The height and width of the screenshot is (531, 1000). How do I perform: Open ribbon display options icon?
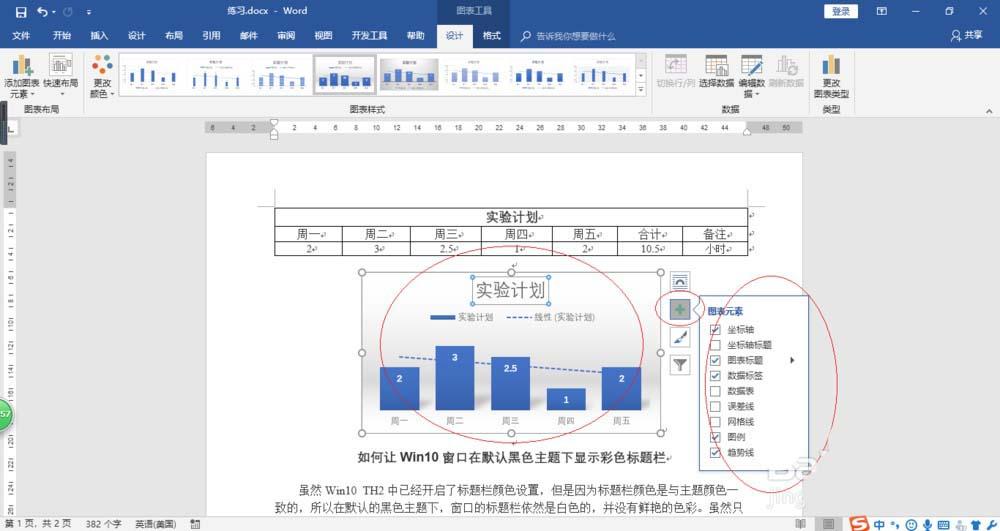(x=881, y=11)
